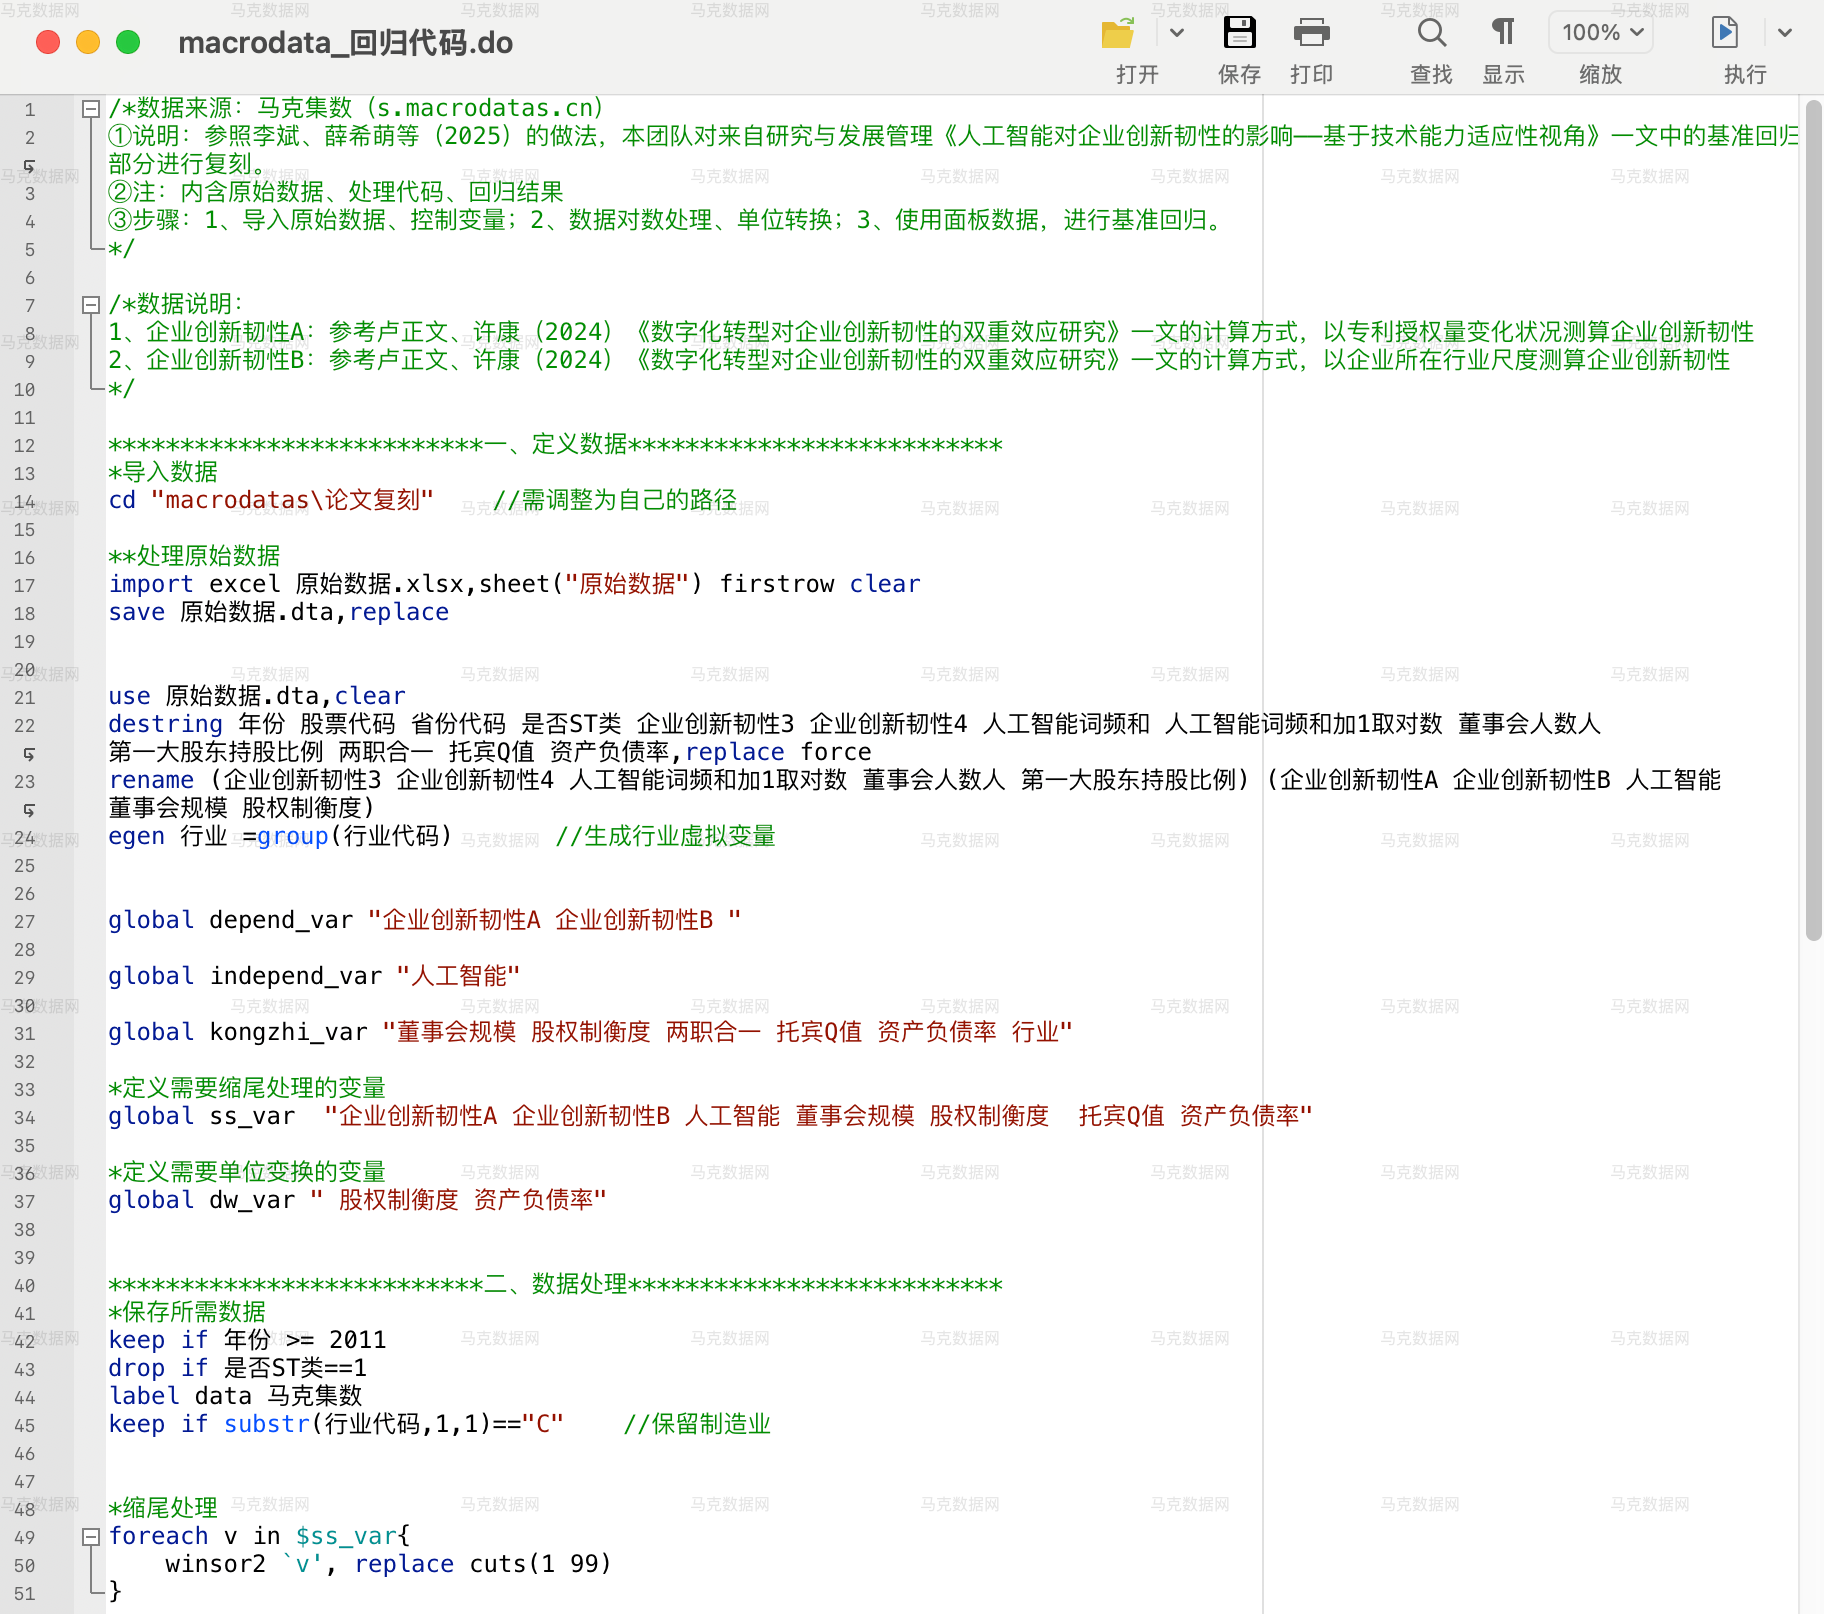This screenshot has width=1824, height=1614.
Task: Click the Open folder icon
Action: [1117, 34]
